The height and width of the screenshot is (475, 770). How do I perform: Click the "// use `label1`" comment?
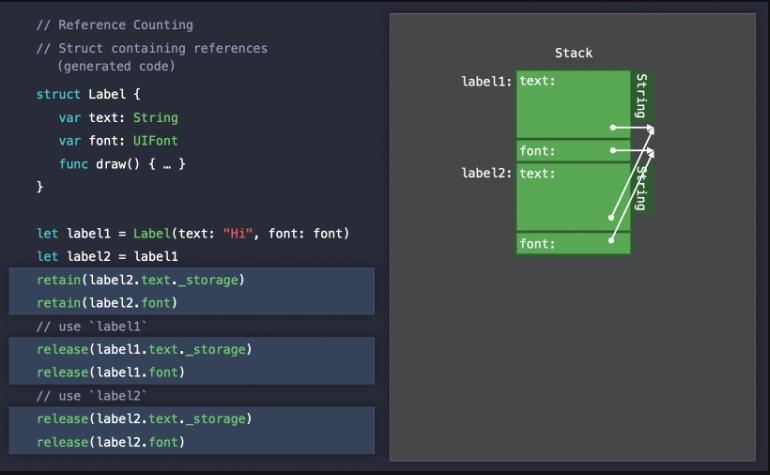coord(92,326)
